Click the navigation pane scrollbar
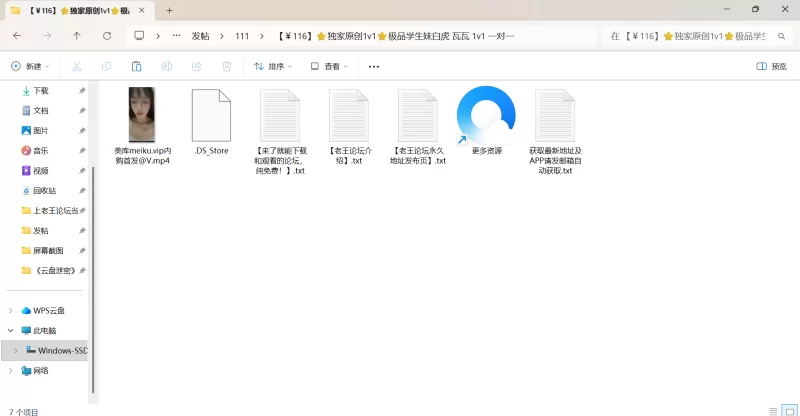This screenshot has width=800, height=416. (x=93, y=280)
